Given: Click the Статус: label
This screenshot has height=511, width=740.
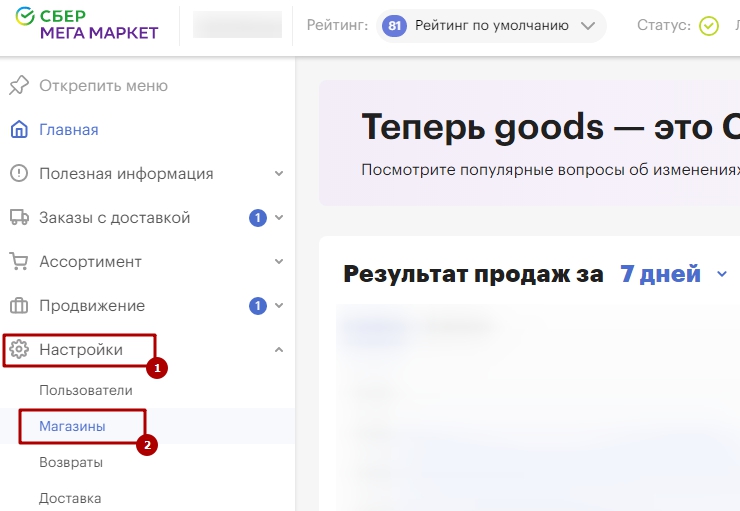Looking at the screenshot, I should click(664, 25).
